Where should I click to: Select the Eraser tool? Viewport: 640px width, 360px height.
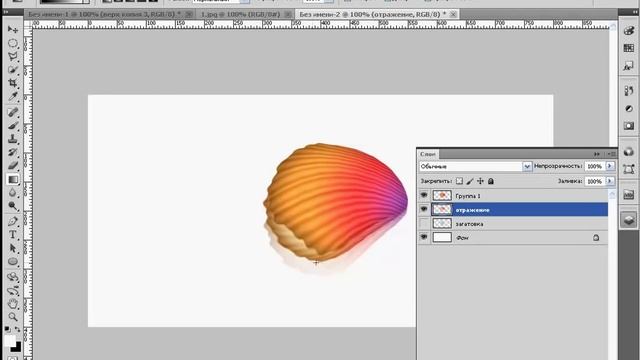(x=13, y=166)
